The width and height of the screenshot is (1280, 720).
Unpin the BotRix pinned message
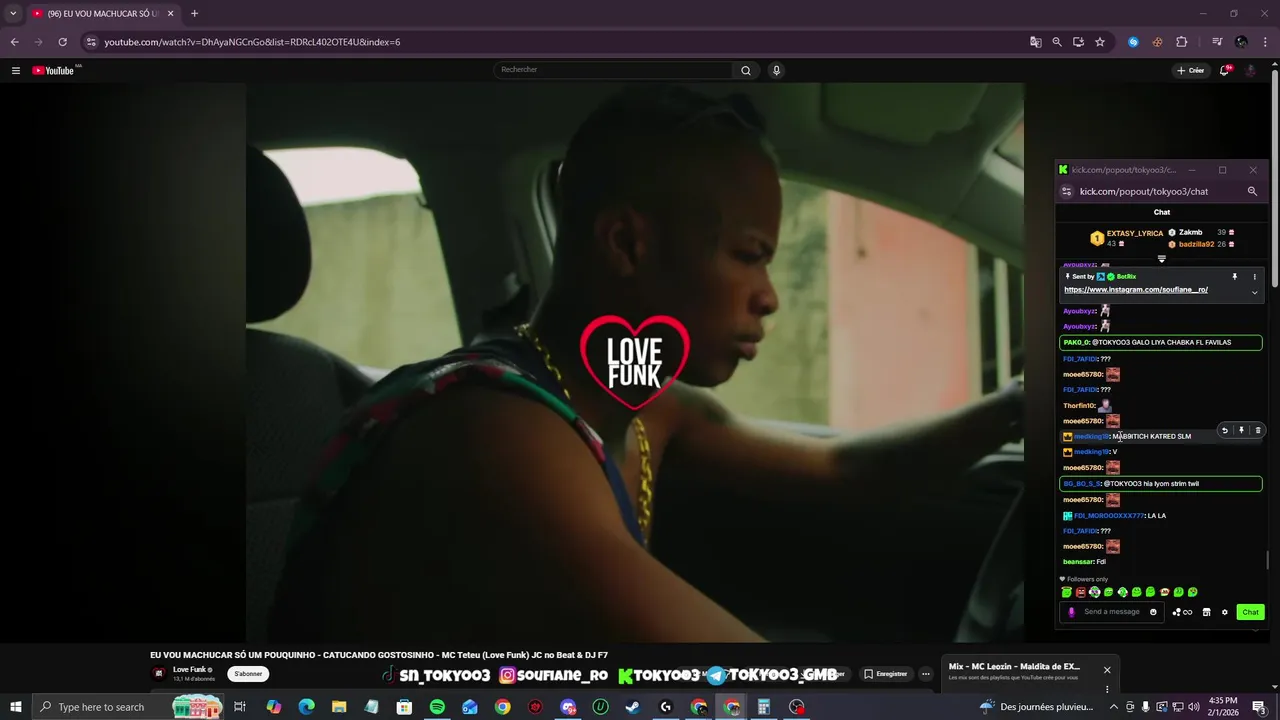point(1234,277)
